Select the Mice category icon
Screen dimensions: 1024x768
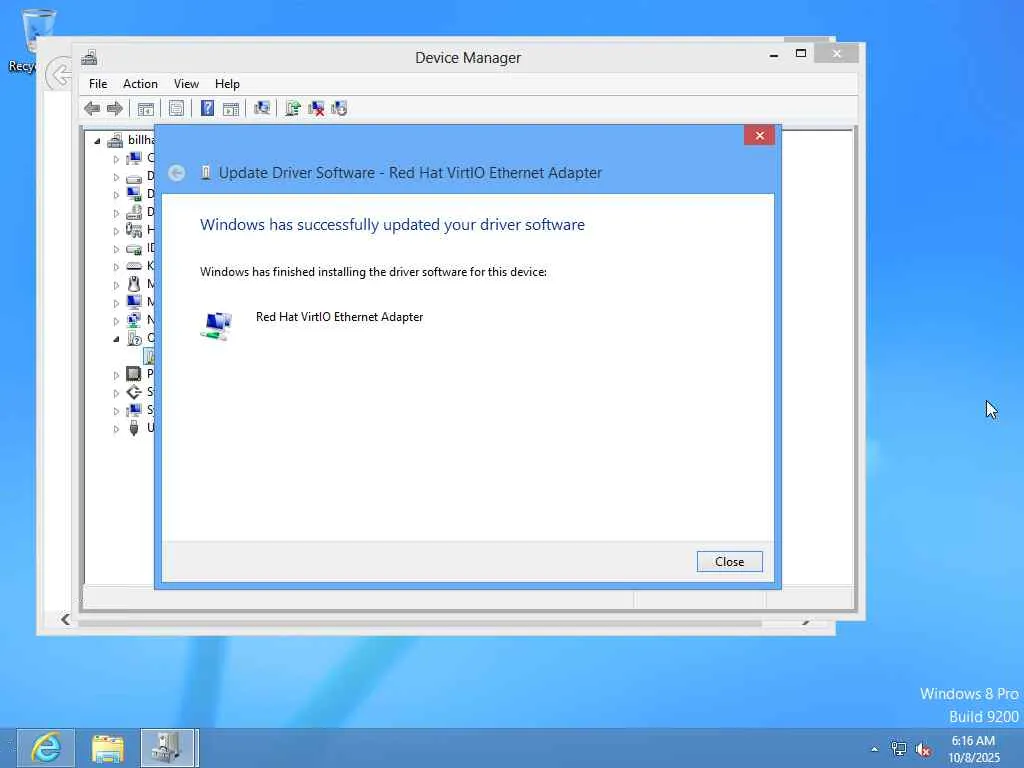pos(133,284)
